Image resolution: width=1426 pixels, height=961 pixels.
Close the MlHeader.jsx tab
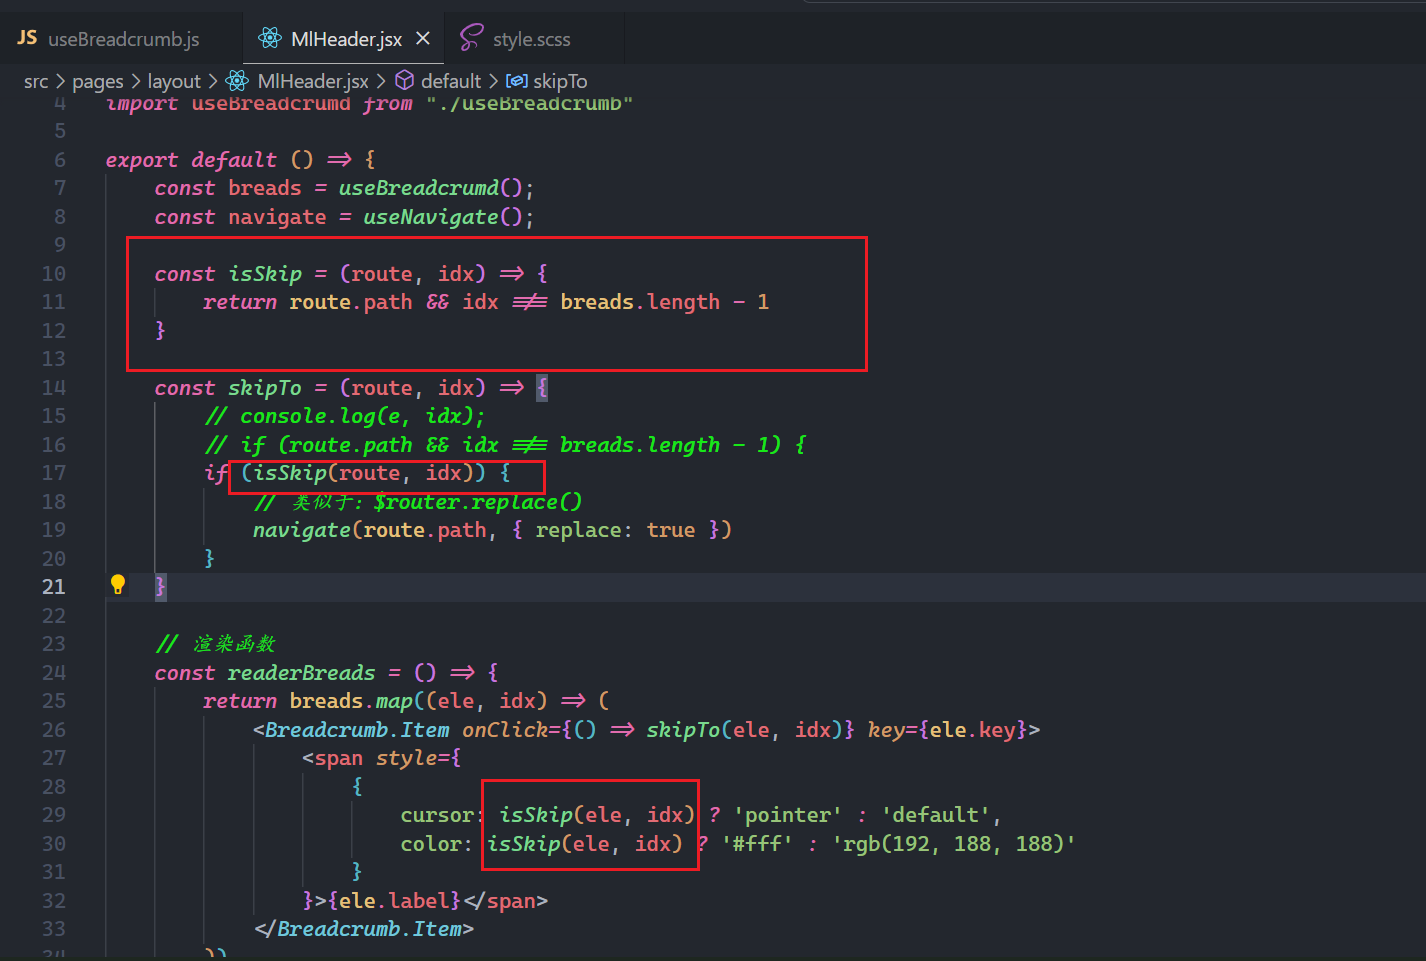[423, 38]
